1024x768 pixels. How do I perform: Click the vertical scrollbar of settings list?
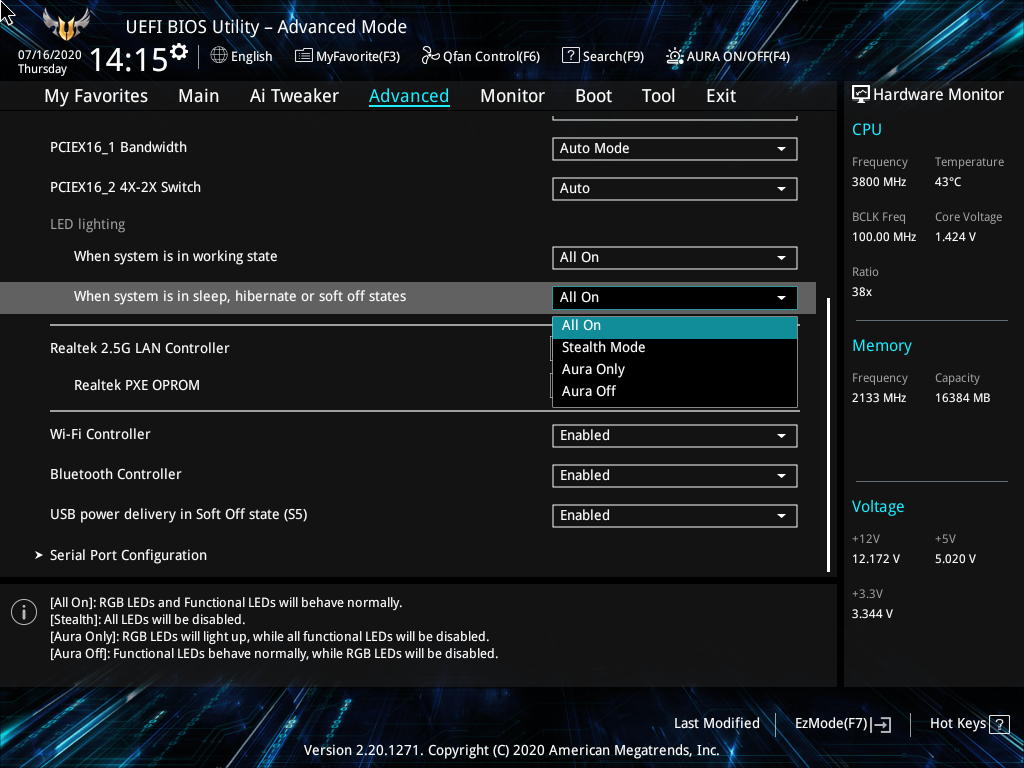coord(828,434)
